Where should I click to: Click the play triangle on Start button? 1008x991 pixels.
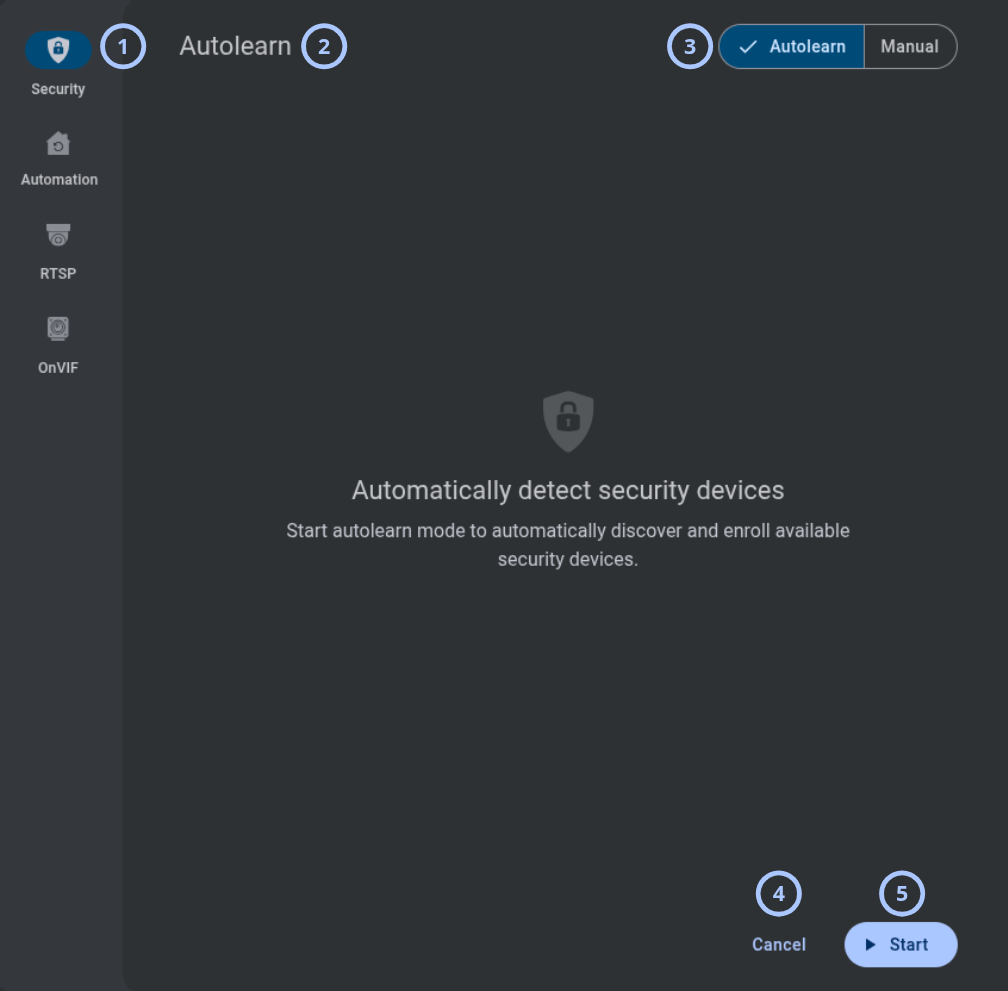click(x=870, y=944)
